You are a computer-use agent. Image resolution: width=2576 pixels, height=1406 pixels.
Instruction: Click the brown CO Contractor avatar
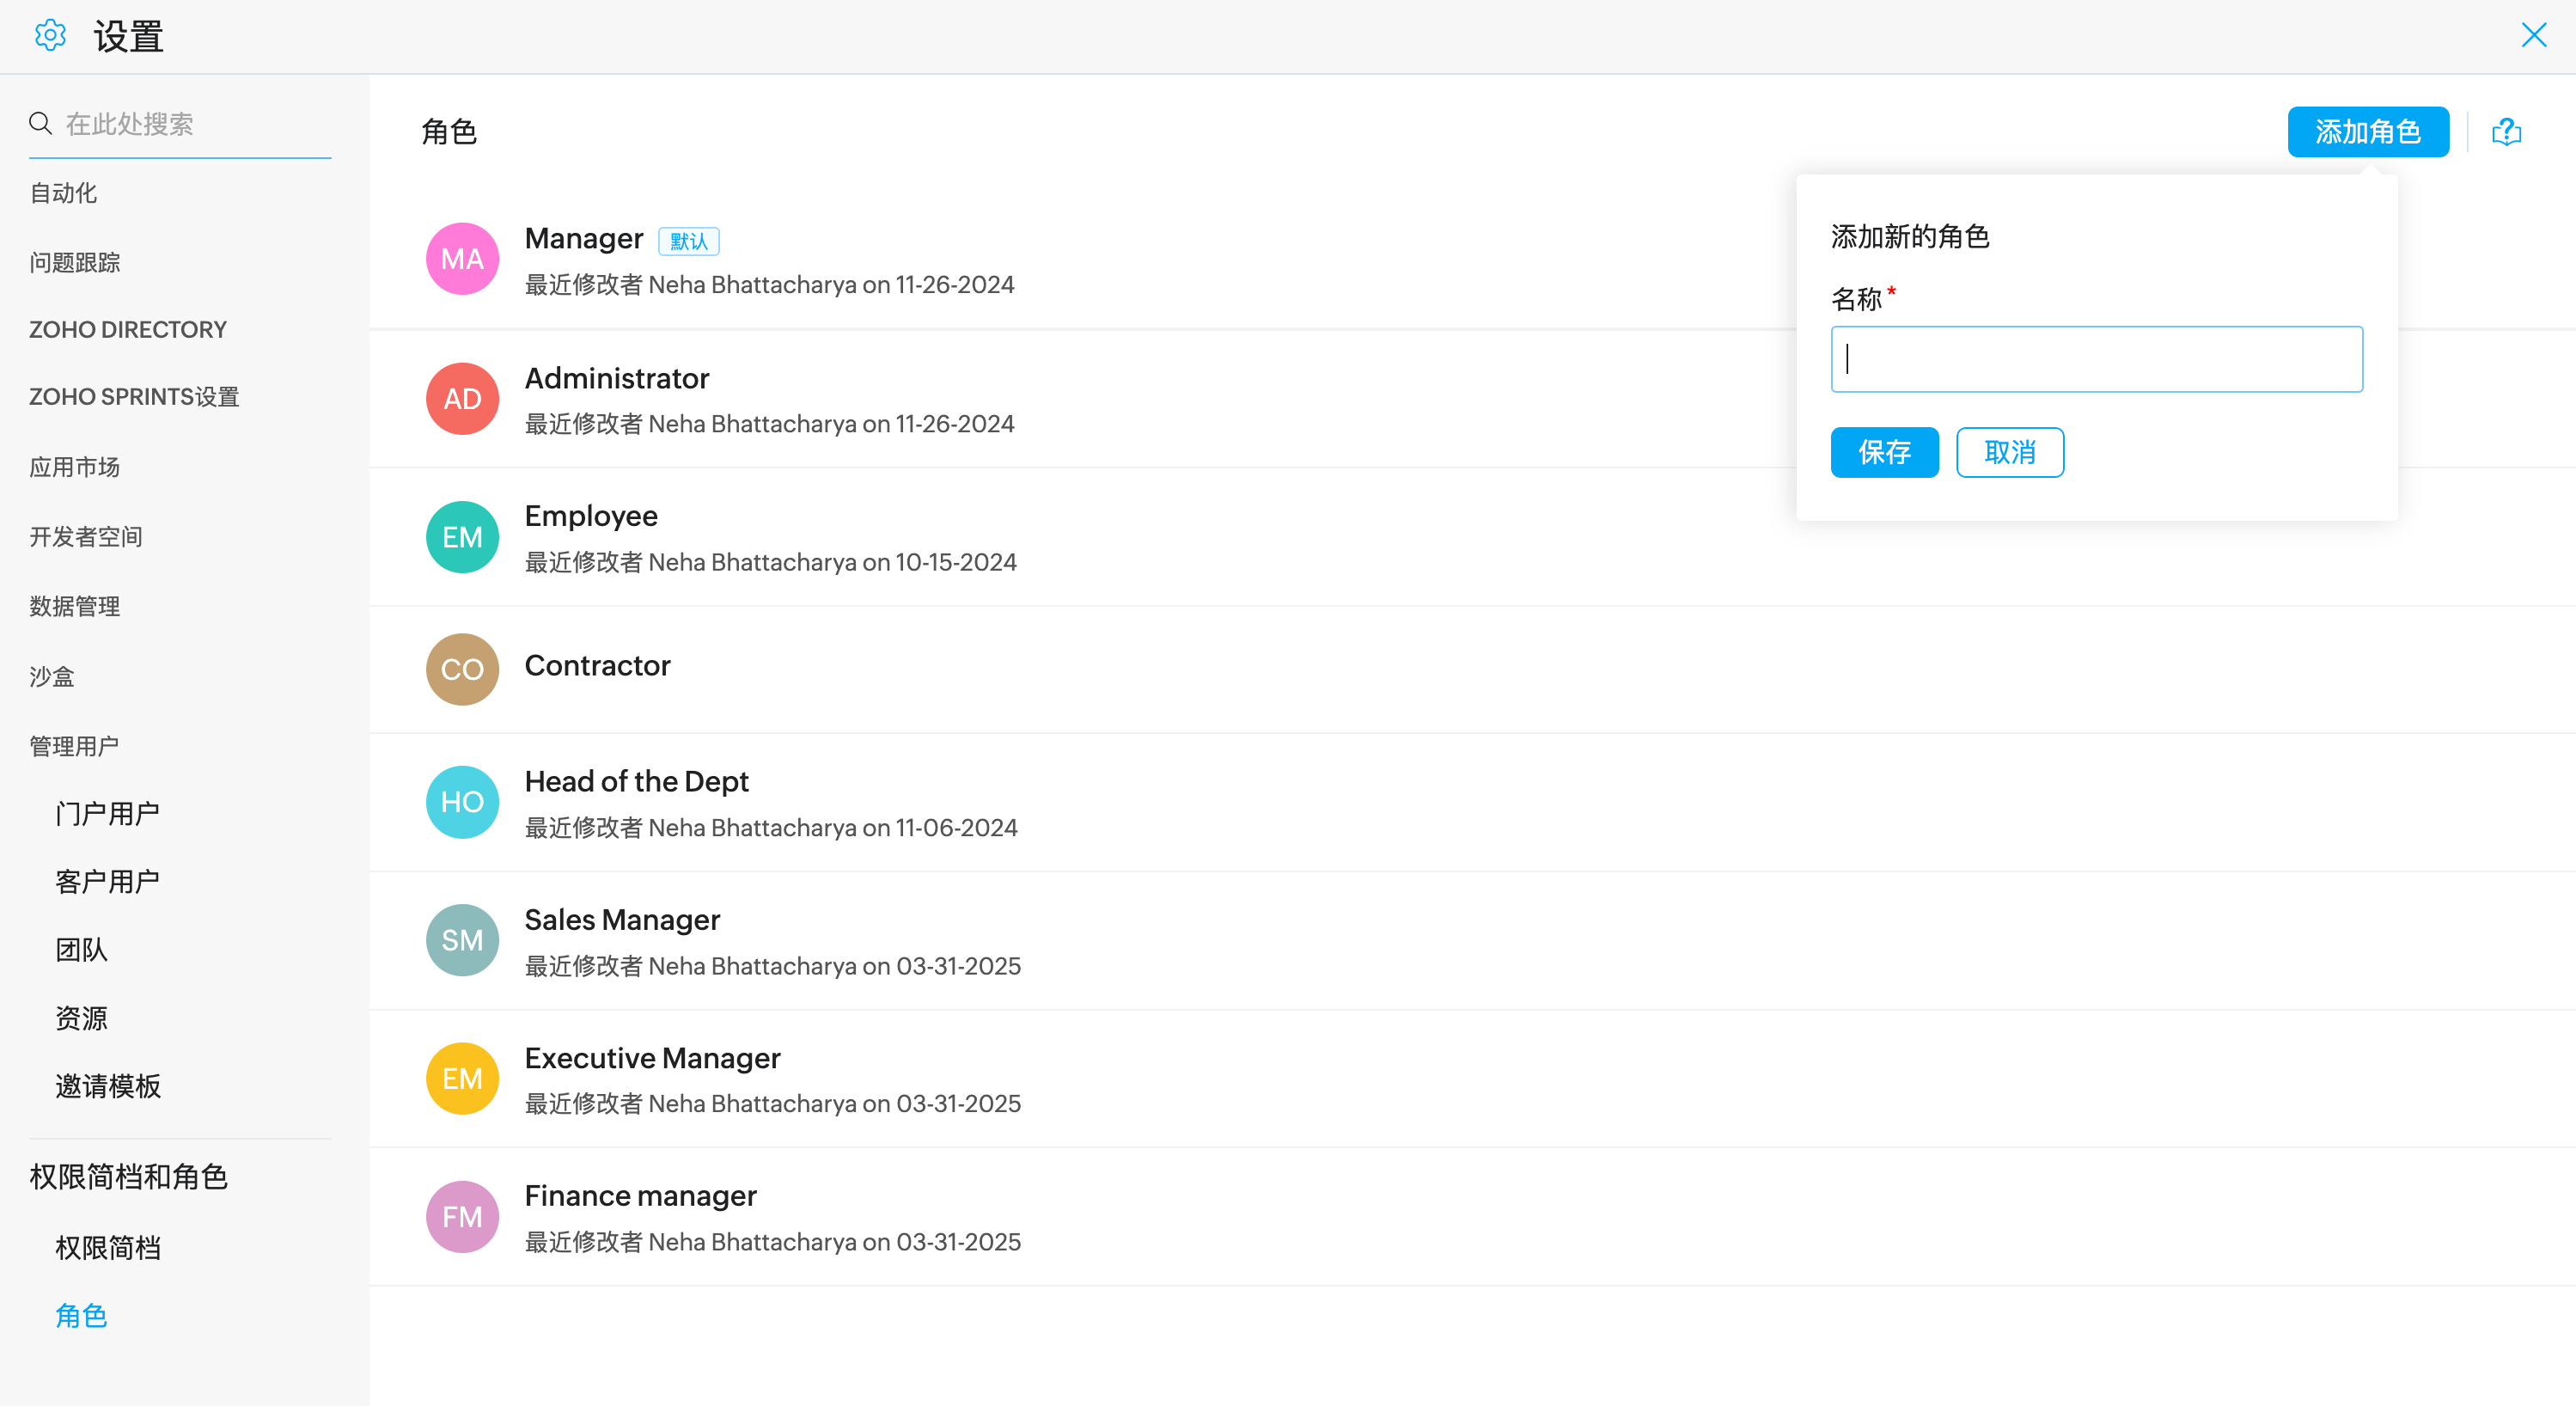[462, 669]
